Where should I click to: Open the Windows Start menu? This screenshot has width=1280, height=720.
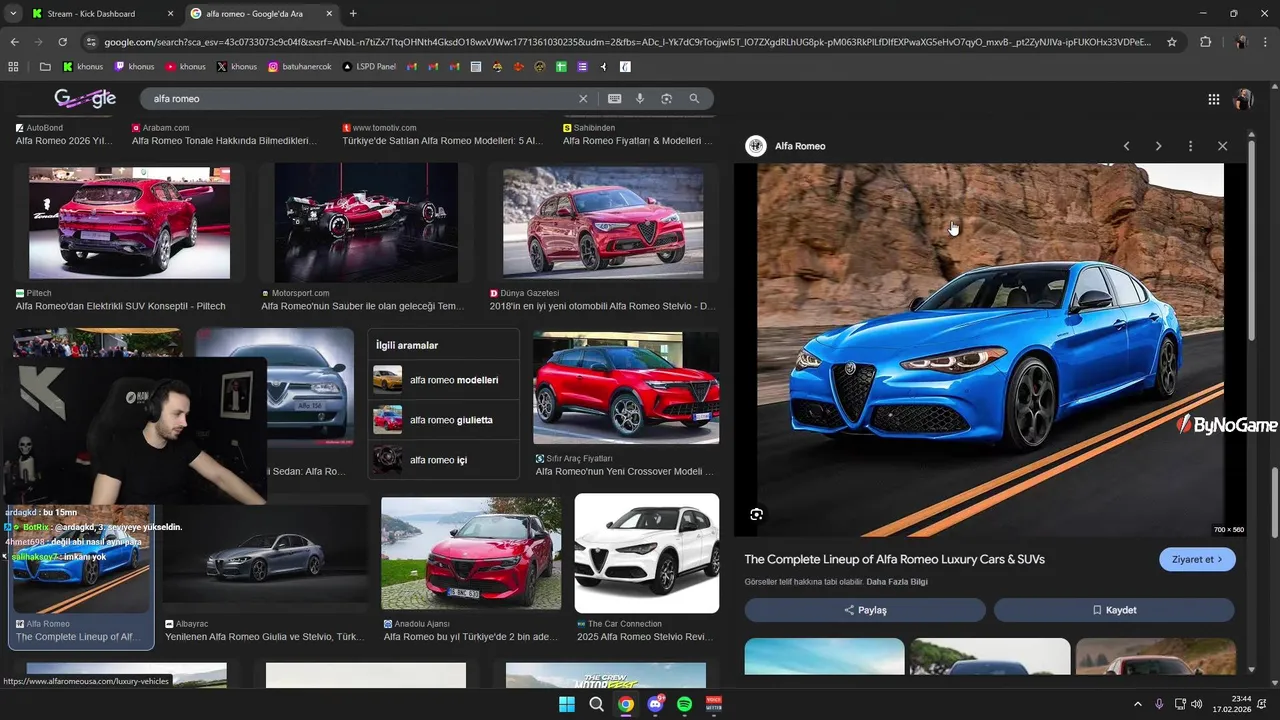coord(567,704)
